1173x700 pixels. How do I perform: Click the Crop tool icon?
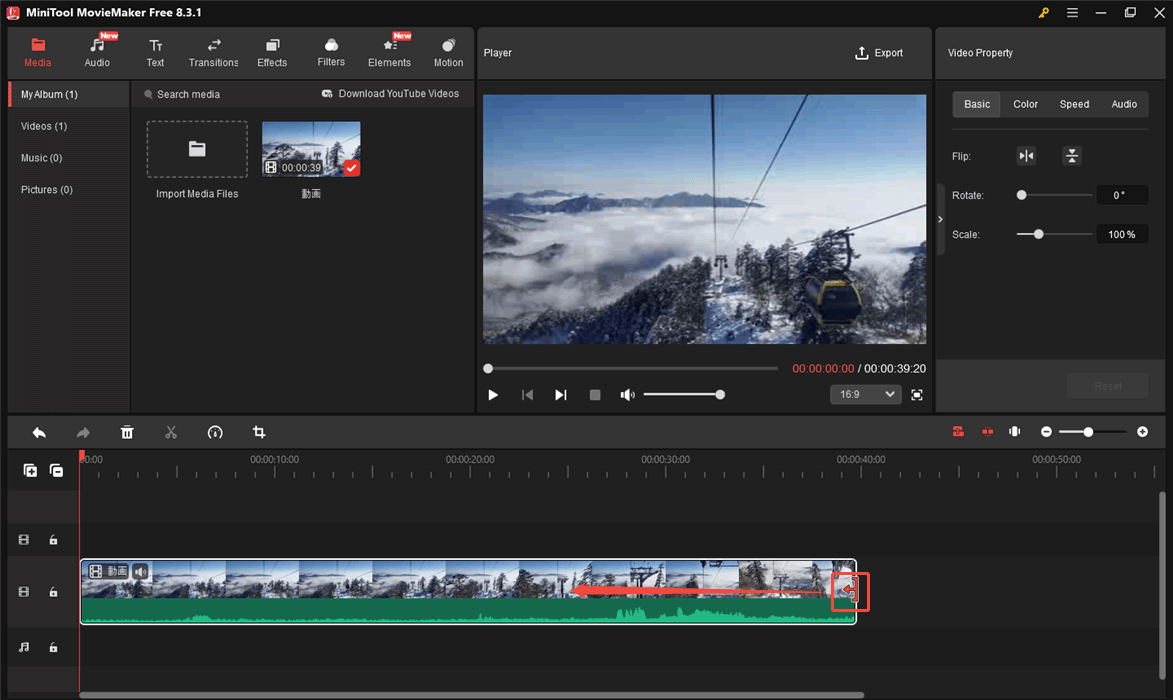coord(259,432)
